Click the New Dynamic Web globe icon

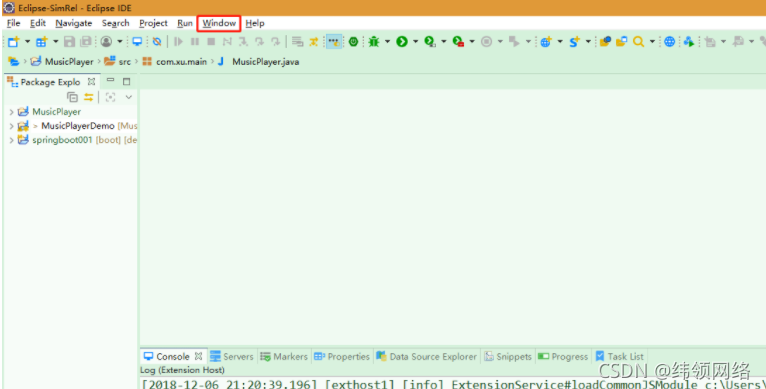546,42
